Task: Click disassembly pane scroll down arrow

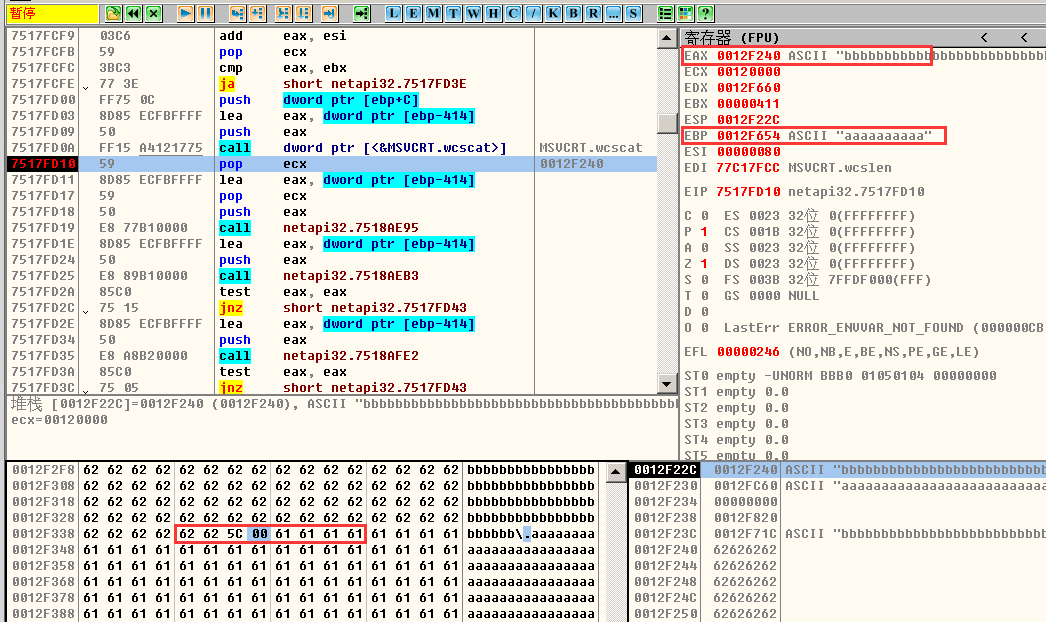Action: (666, 385)
